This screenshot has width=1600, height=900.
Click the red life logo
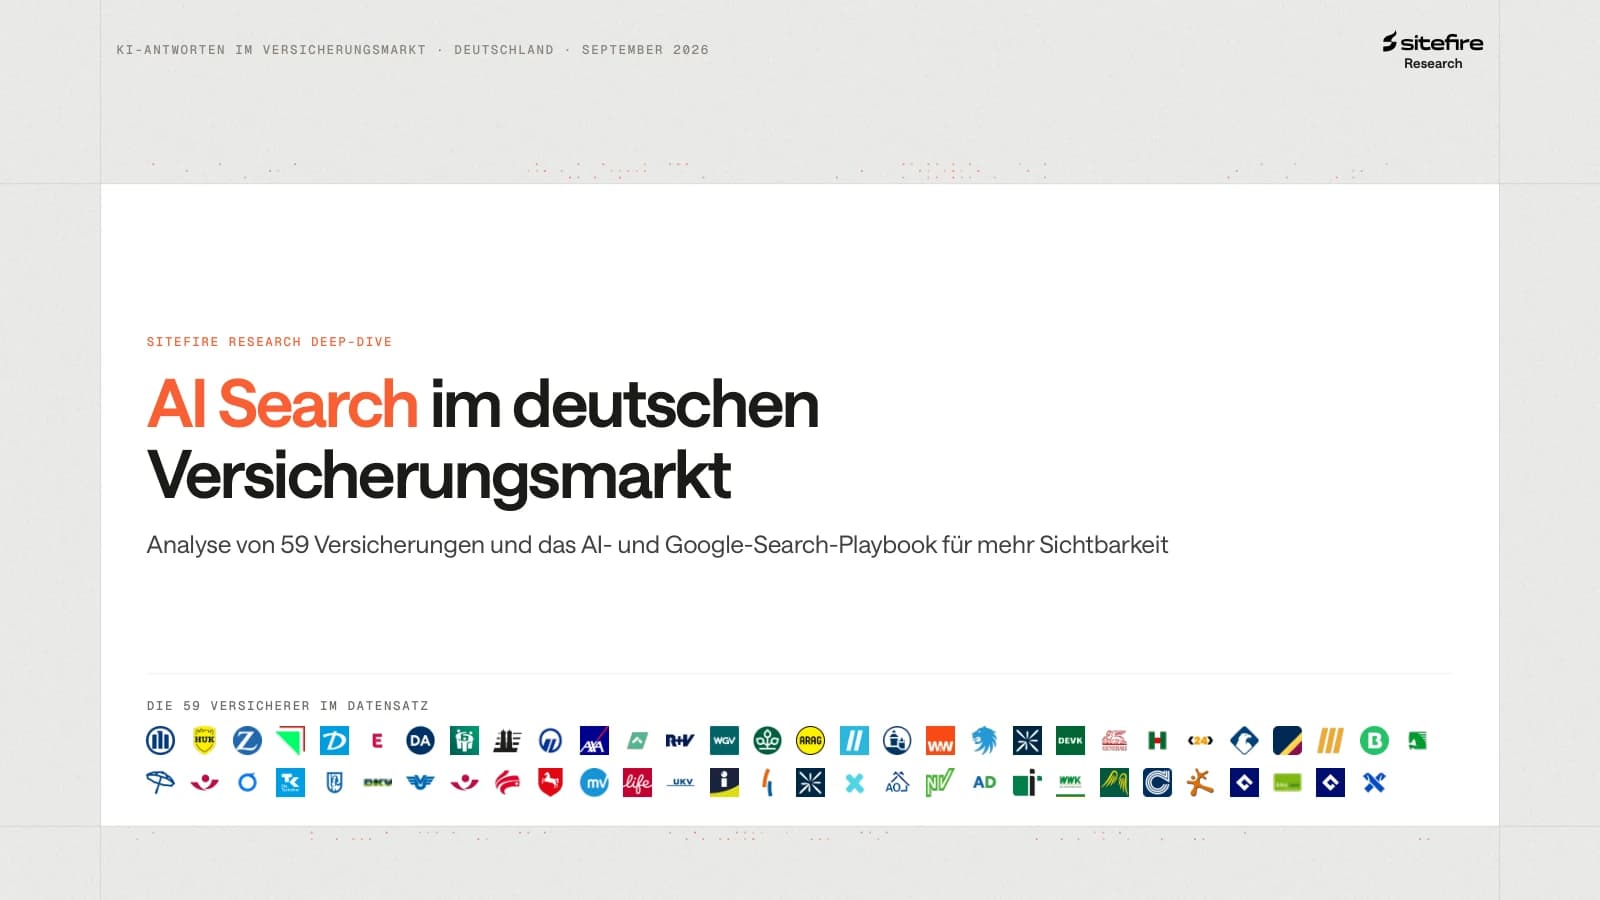(x=637, y=782)
